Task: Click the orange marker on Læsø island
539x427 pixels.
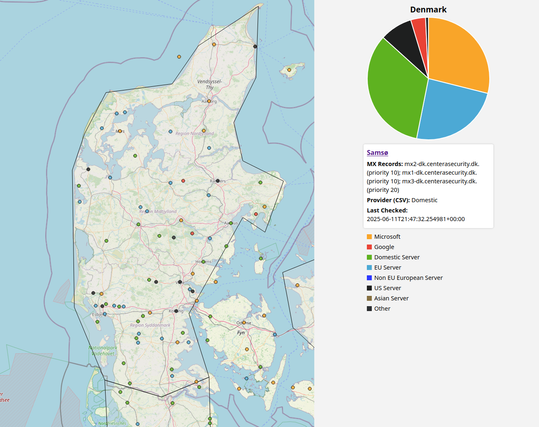Action: click(x=289, y=70)
